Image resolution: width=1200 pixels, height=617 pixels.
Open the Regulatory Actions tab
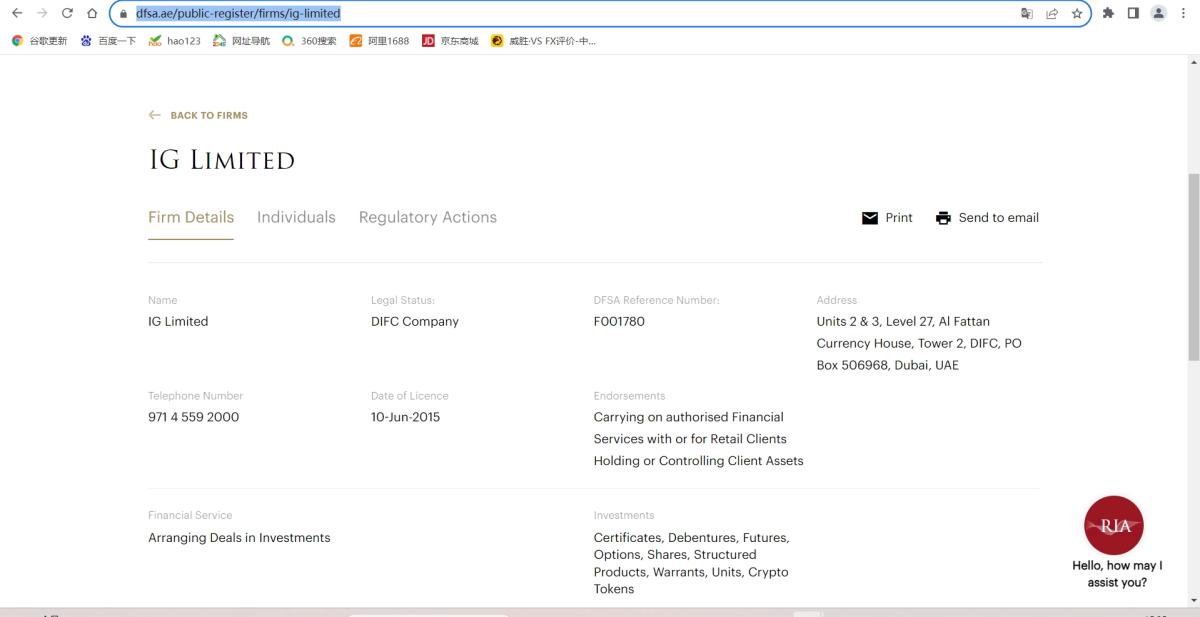point(427,217)
